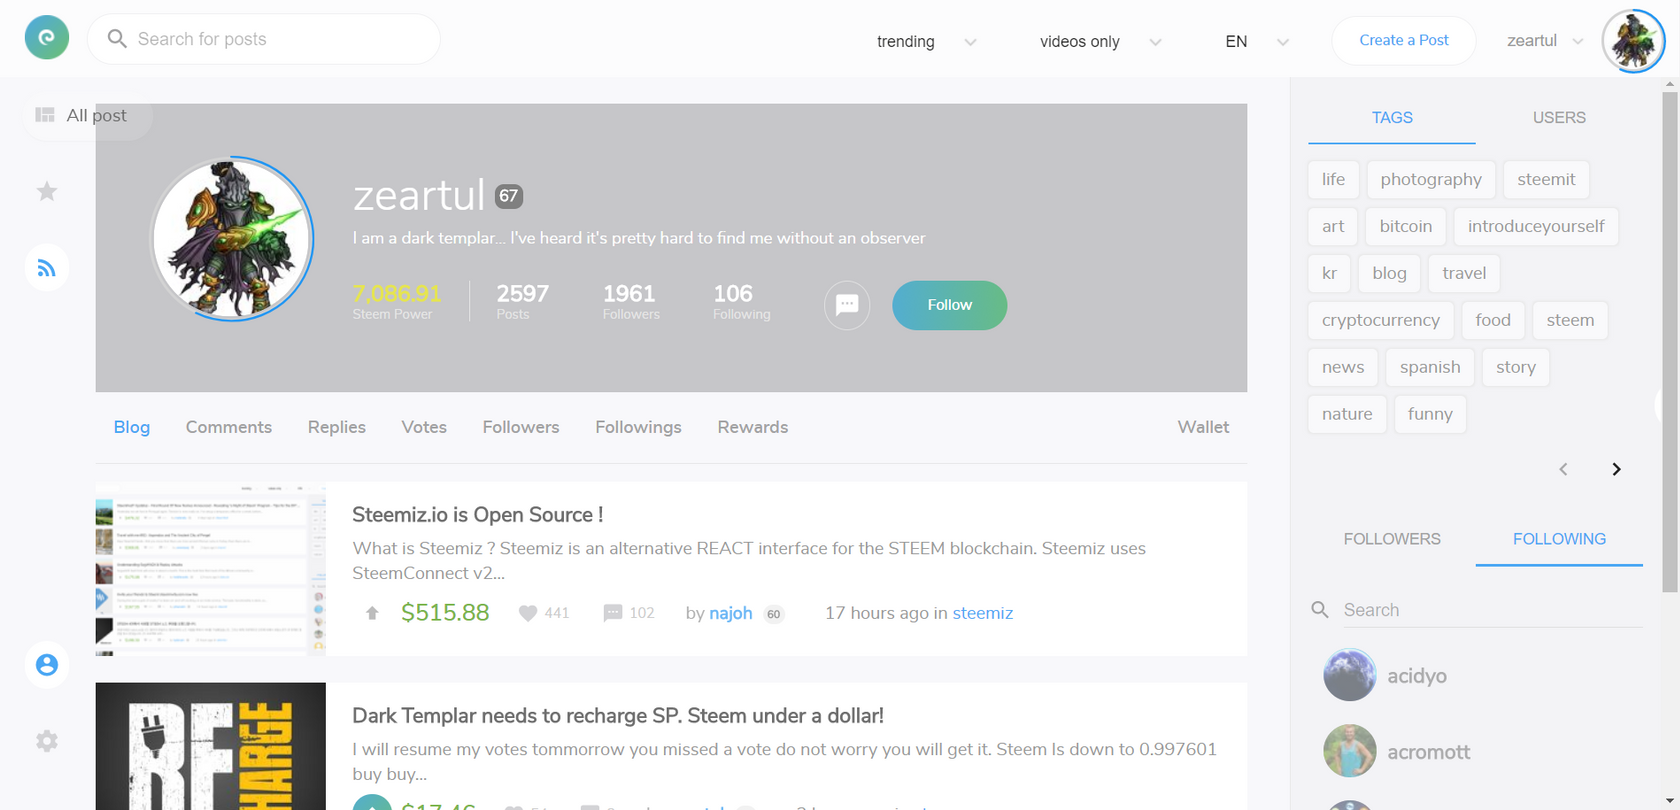Click the All post button
The image size is (1680, 810).
87,116
